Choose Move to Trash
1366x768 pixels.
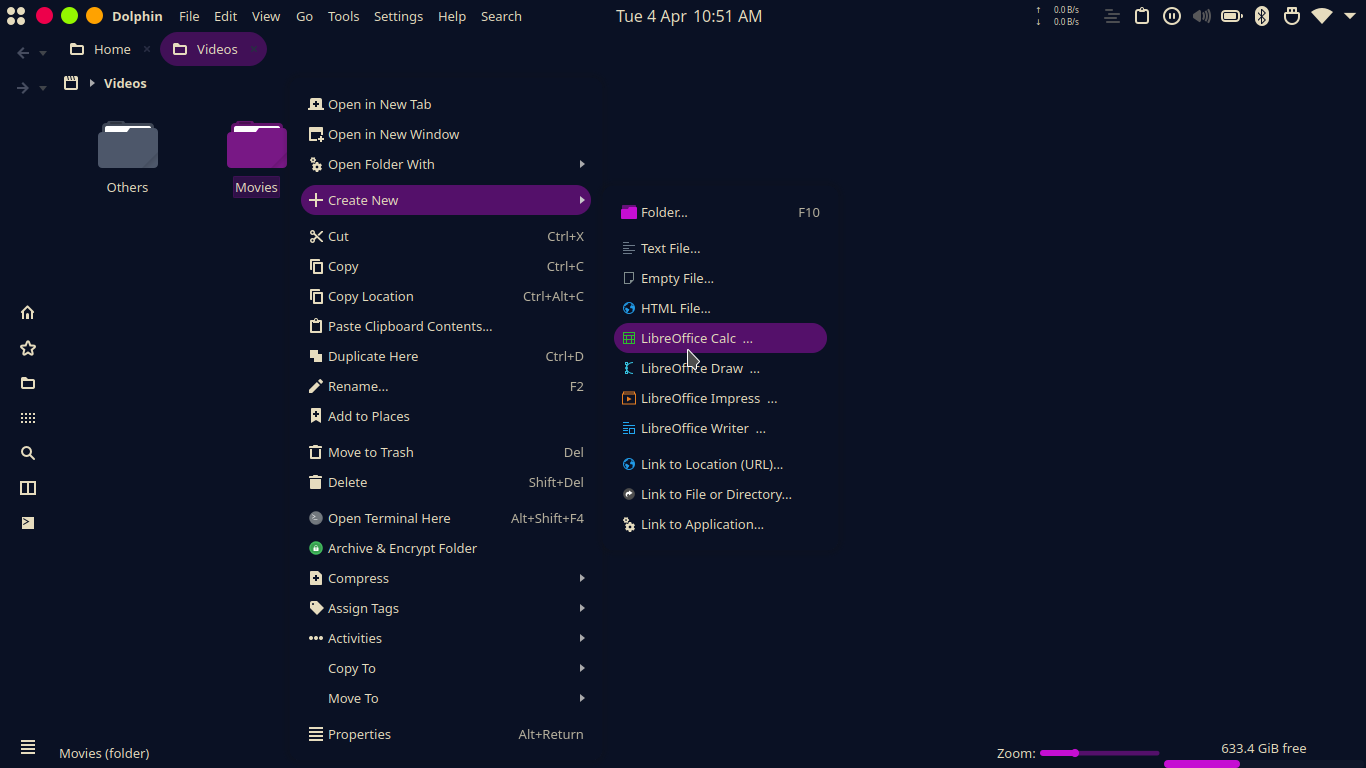[446, 452]
